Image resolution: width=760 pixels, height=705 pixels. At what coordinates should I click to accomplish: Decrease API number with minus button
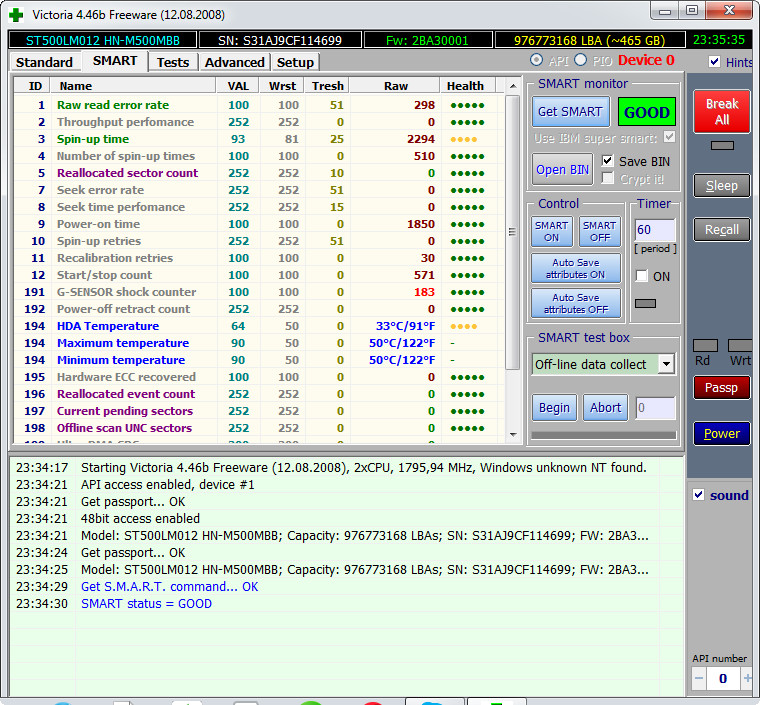pyautogui.click(x=699, y=678)
